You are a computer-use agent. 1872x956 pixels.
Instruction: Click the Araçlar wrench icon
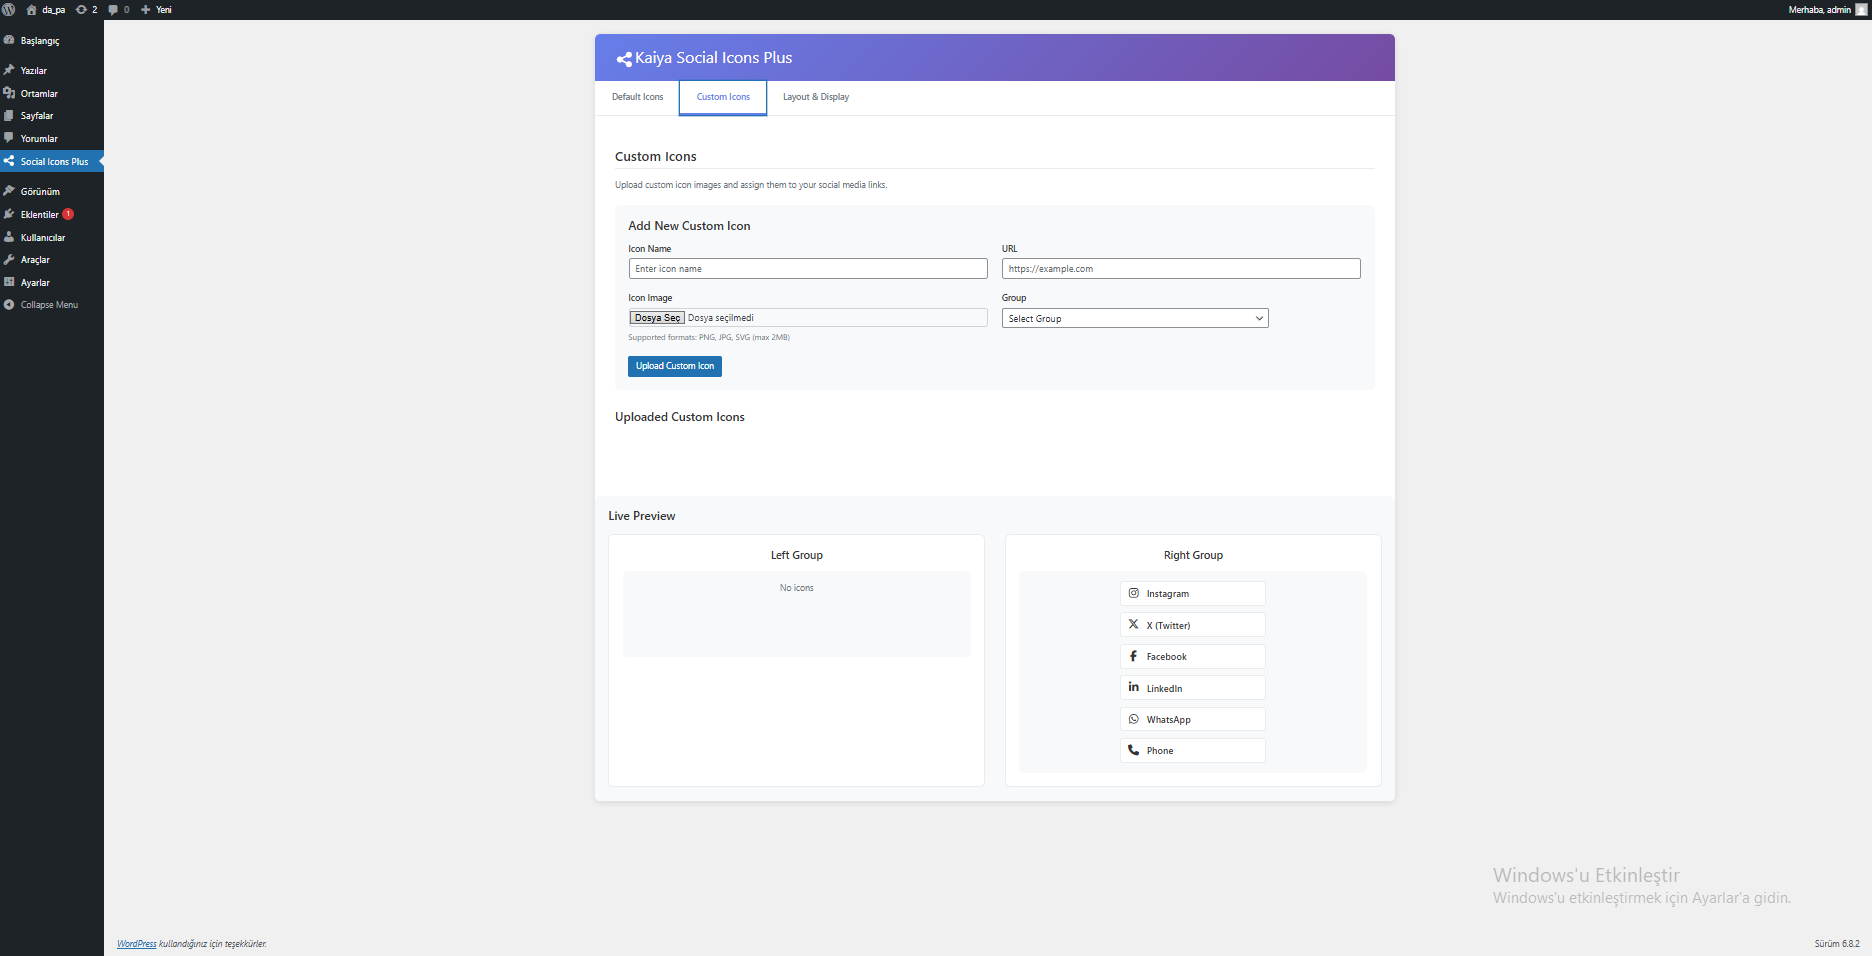[x=9, y=259]
